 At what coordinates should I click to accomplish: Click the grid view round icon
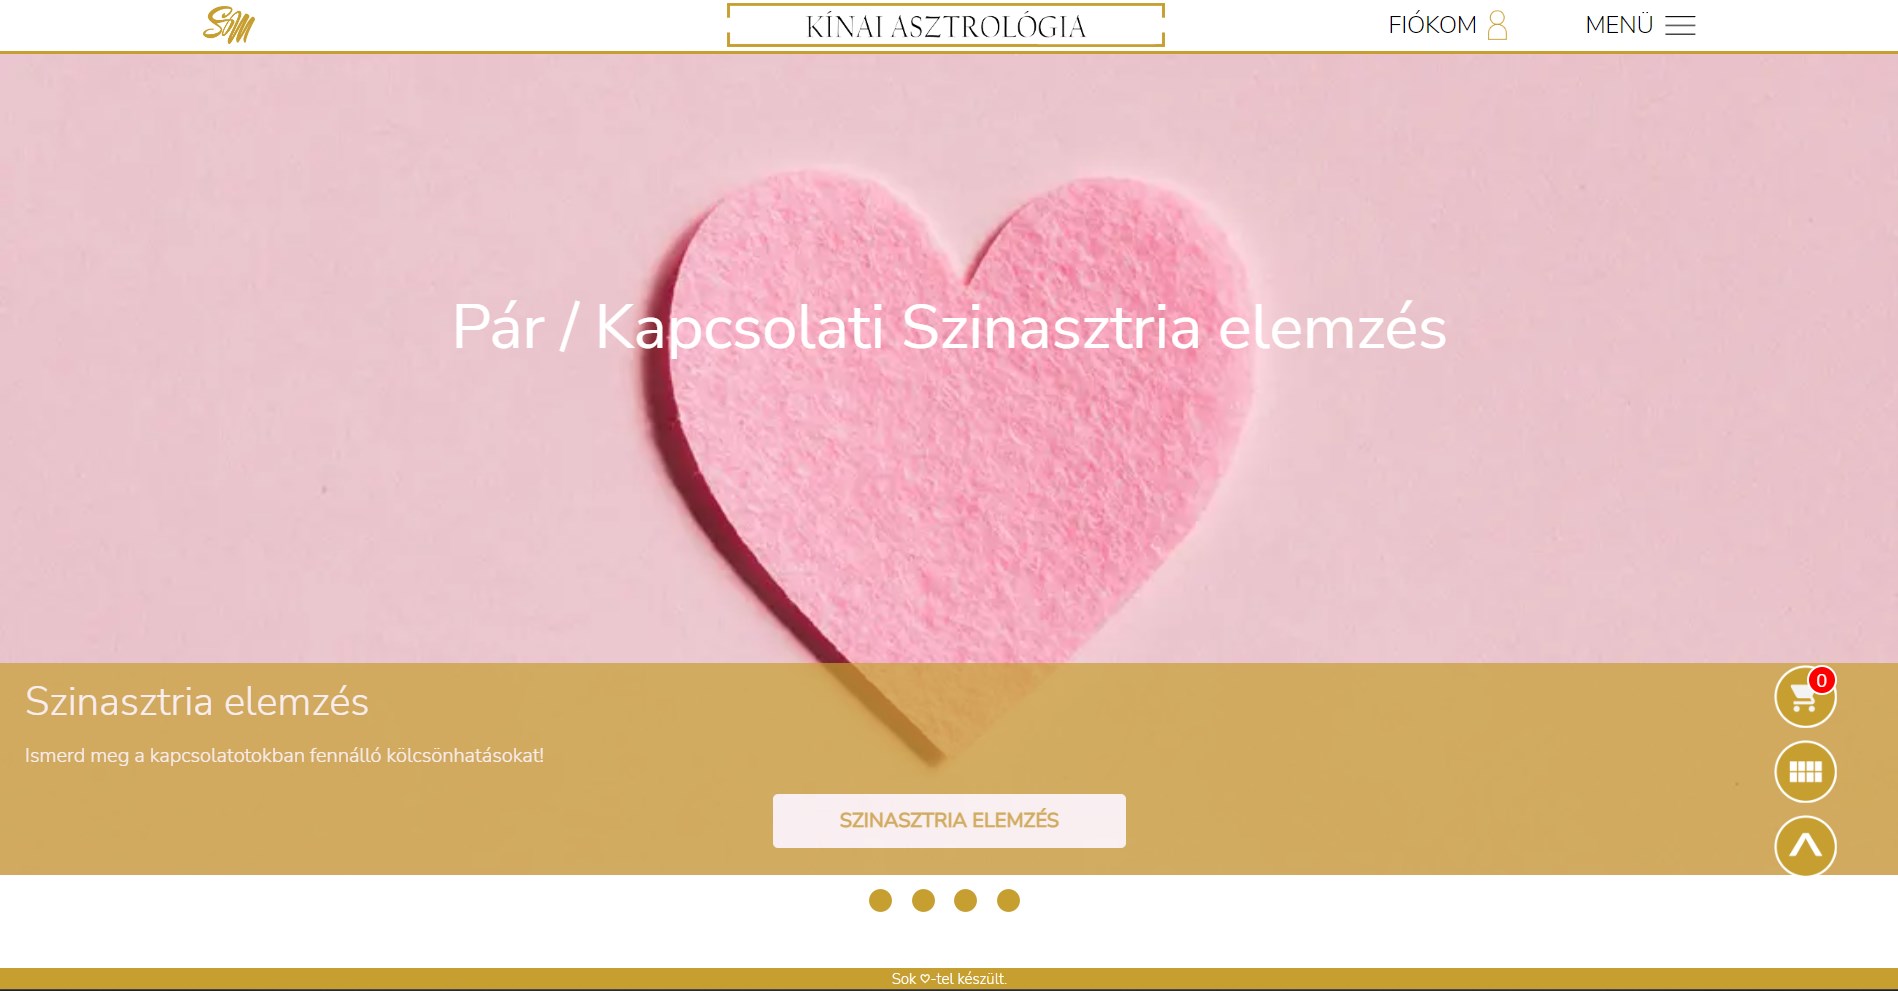(1805, 772)
